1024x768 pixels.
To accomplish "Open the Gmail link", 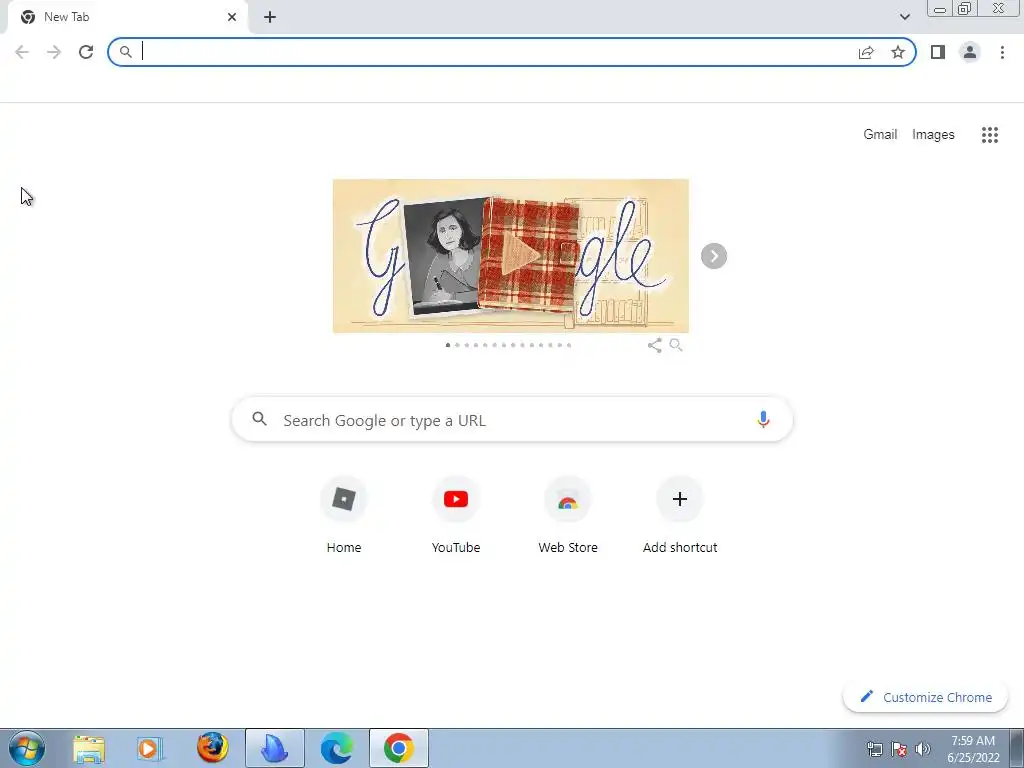I will coord(880,135).
